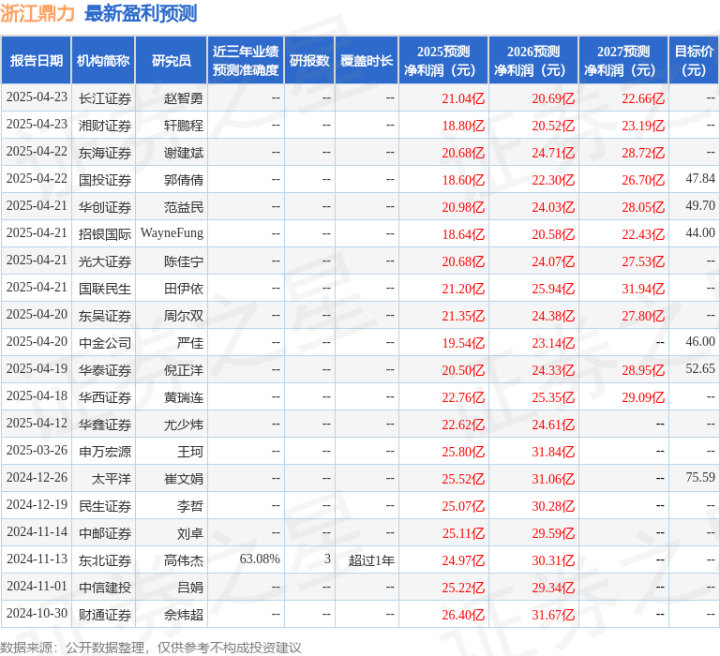Screen dimensions: 720x656
Task: Select the 63.08% accuracy cell
Action: (x=260, y=559)
